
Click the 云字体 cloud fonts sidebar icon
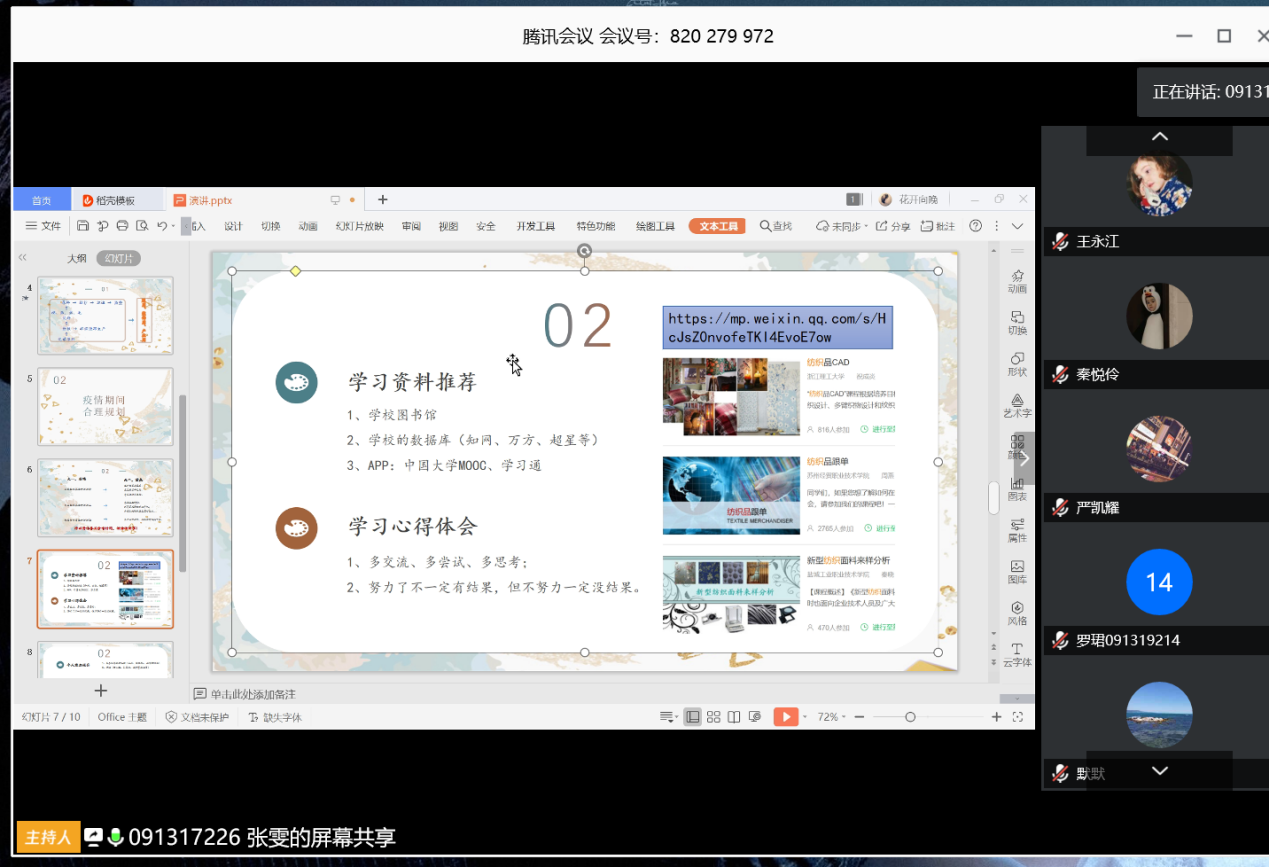pyautogui.click(x=1016, y=654)
